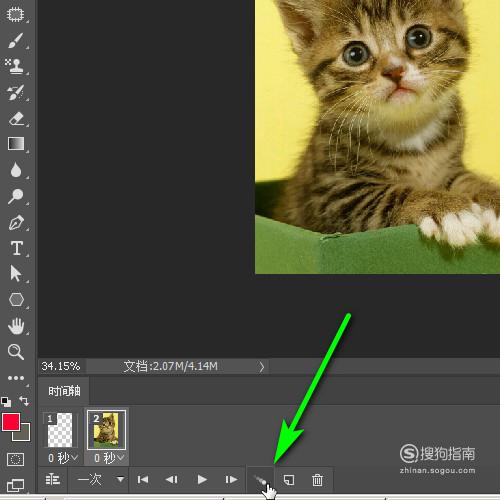Change the screen mode
This screenshot has width=500, height=500.
tap(15, 485)
